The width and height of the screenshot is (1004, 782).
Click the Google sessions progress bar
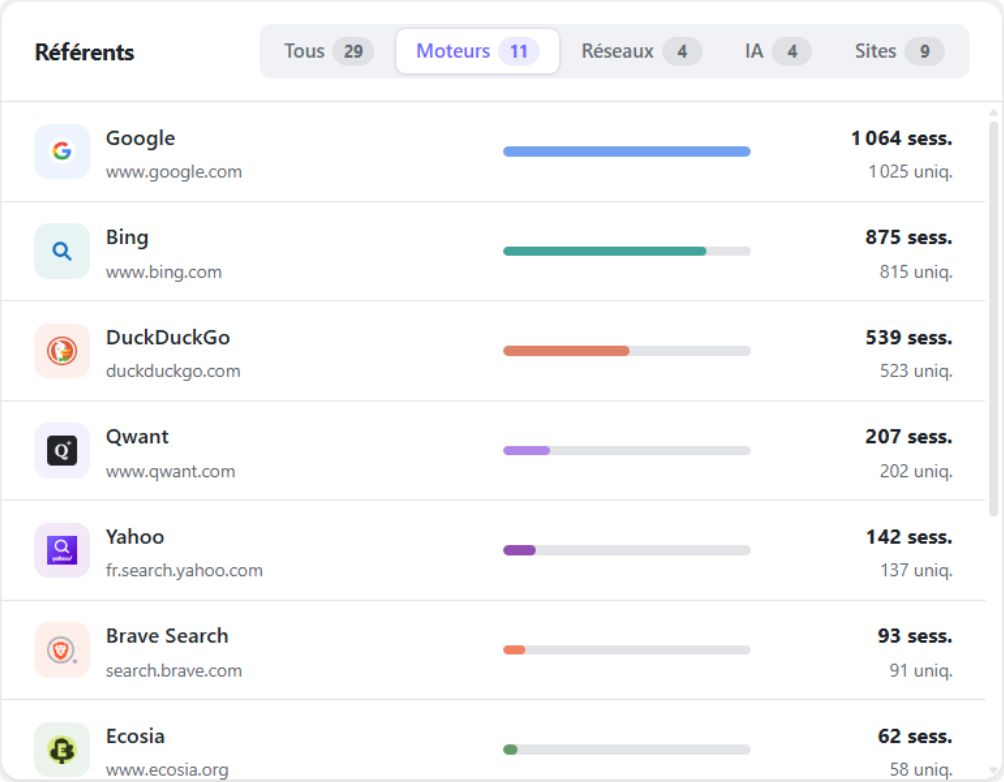click(627, 152)
